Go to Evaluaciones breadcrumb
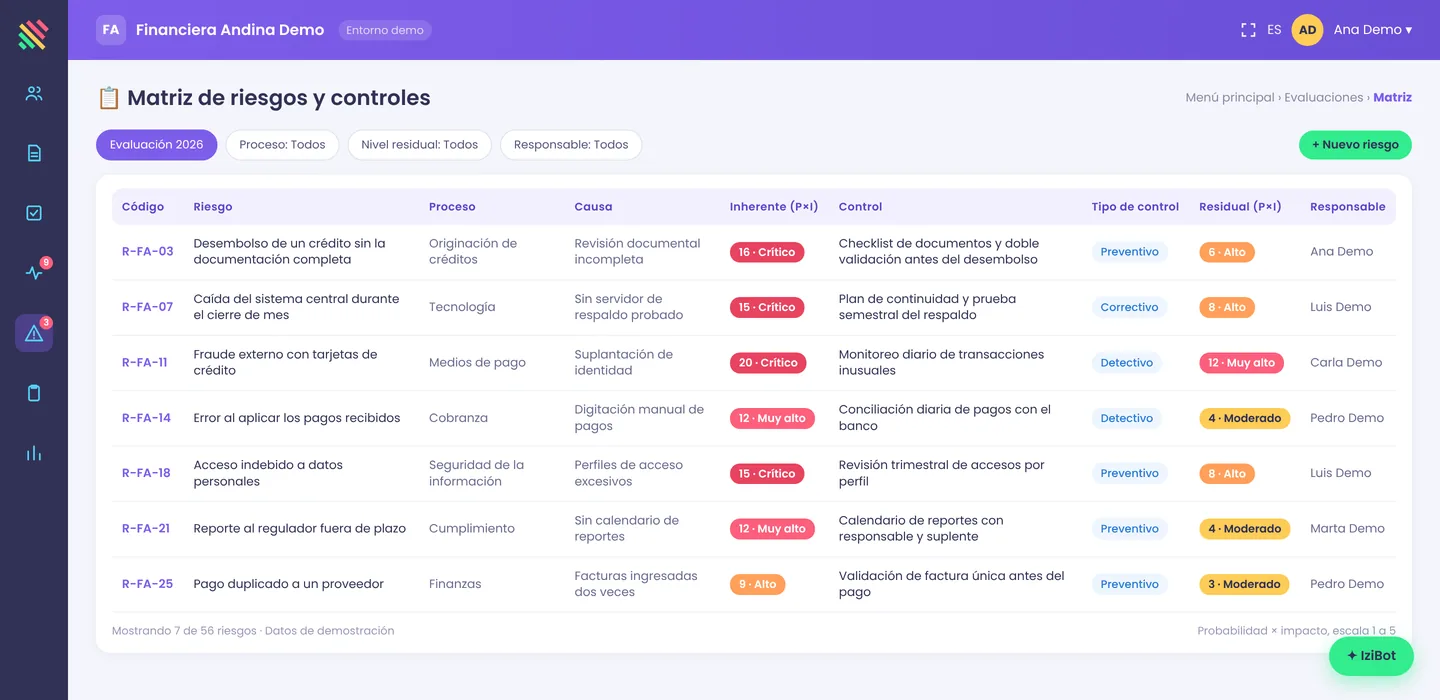The width and height of the screenshot is (1440, 700). point(1323,98)
